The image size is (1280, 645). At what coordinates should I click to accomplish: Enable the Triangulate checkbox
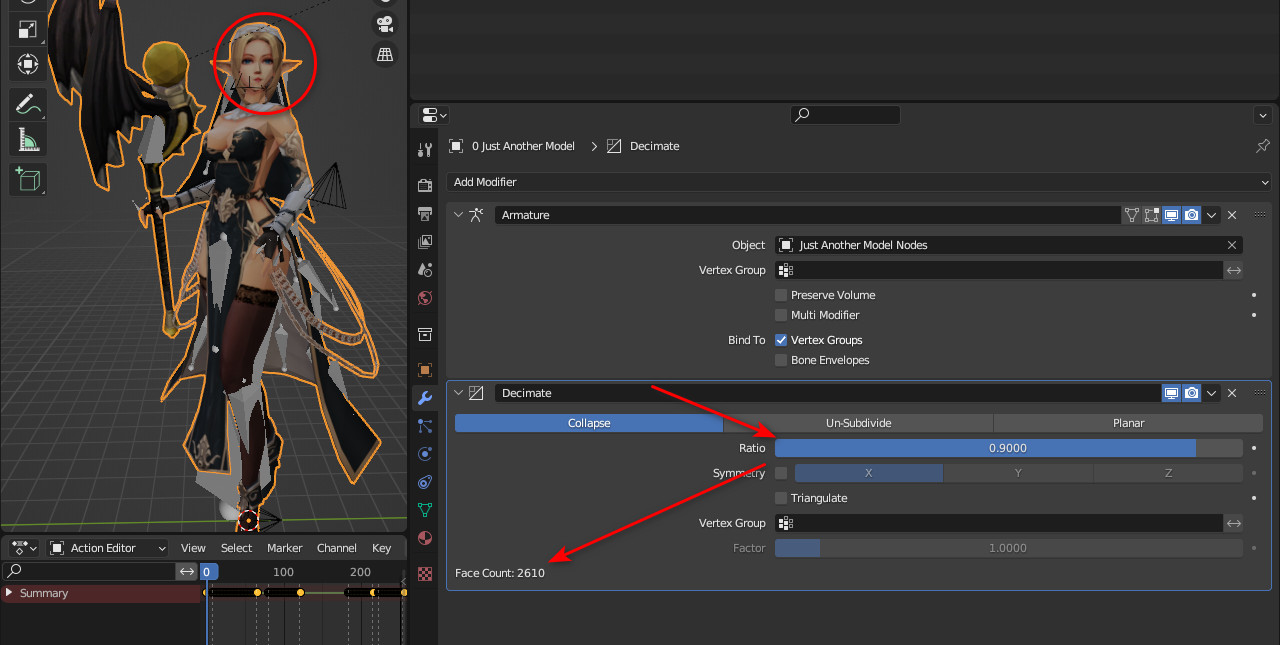(x=781, y=498)
